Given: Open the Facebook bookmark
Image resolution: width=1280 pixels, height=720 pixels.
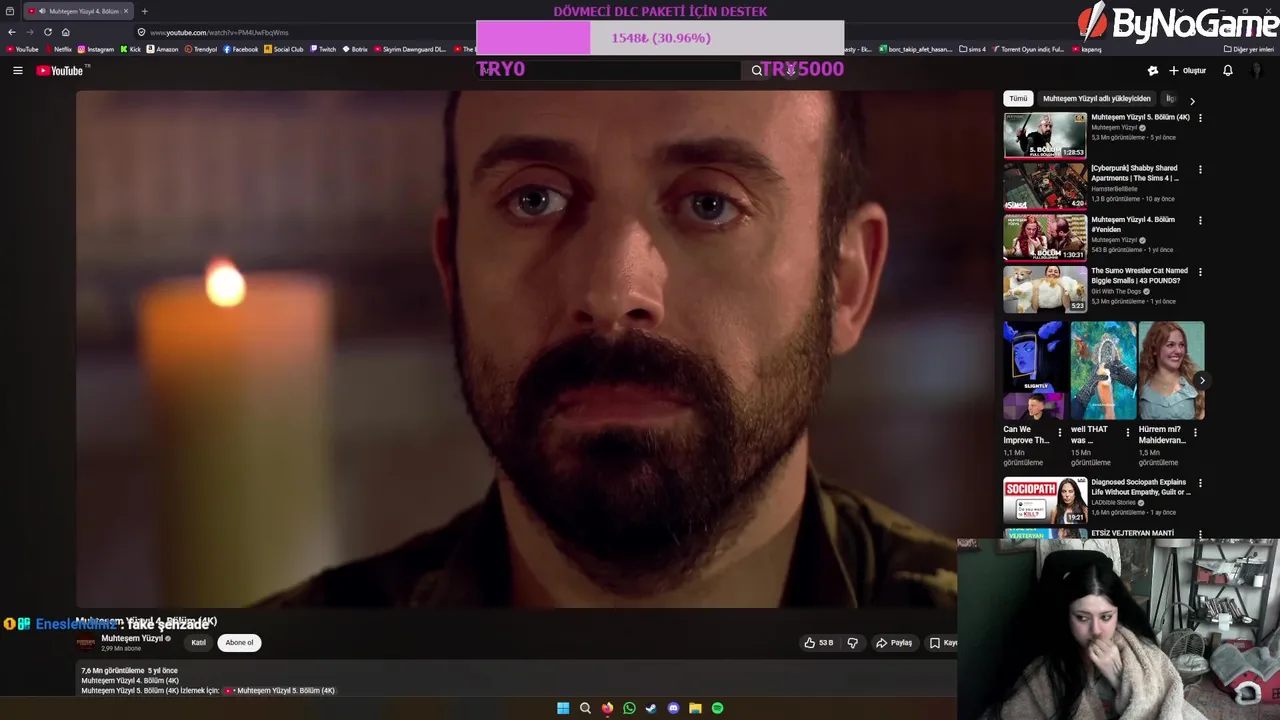Looking at the screenshot, I should 241,49.
